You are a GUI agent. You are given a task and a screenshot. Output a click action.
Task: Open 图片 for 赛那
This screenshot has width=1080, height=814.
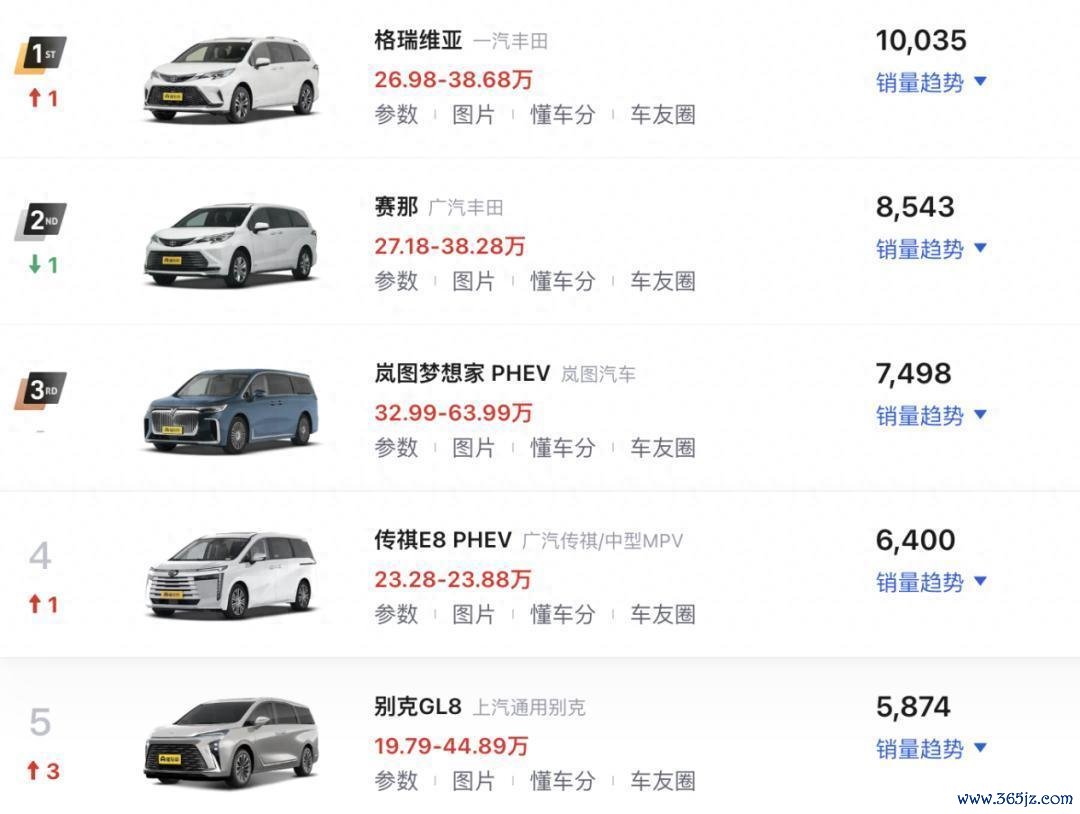(x=473, y=281)
